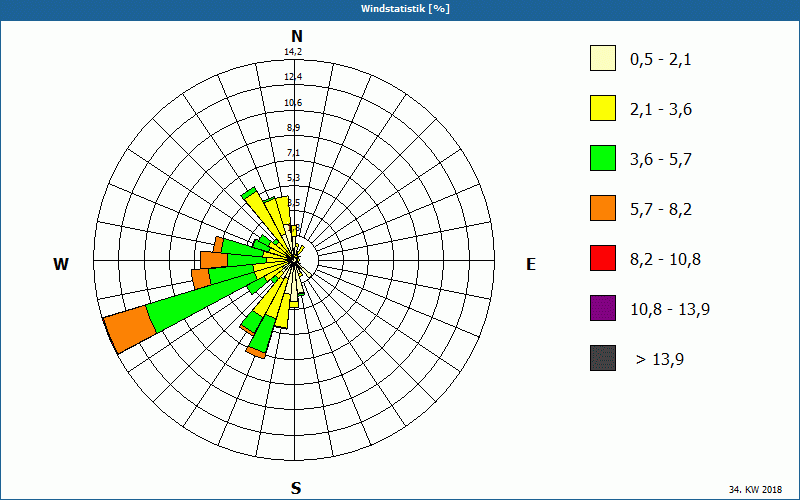Click the 10,6 ring scale label

pos(293,103)
